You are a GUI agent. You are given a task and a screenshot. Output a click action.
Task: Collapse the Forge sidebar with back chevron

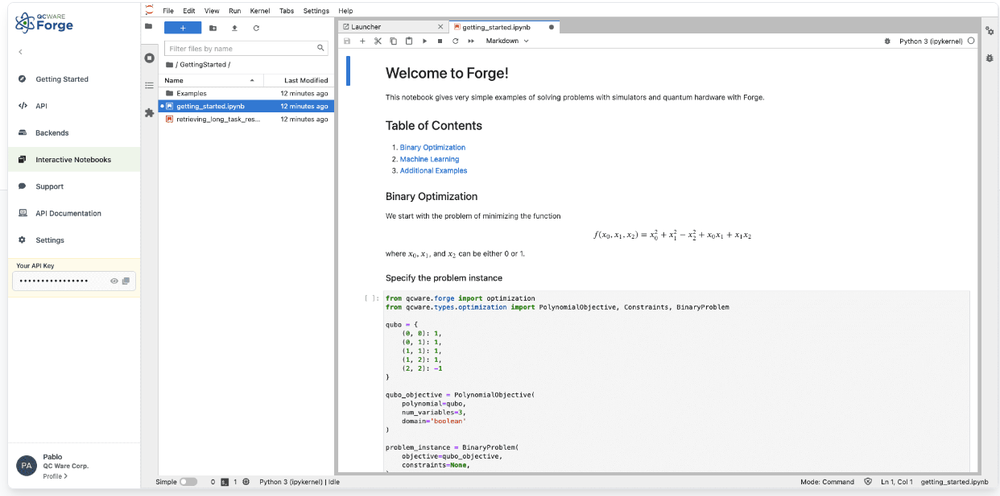coord(20,52)
